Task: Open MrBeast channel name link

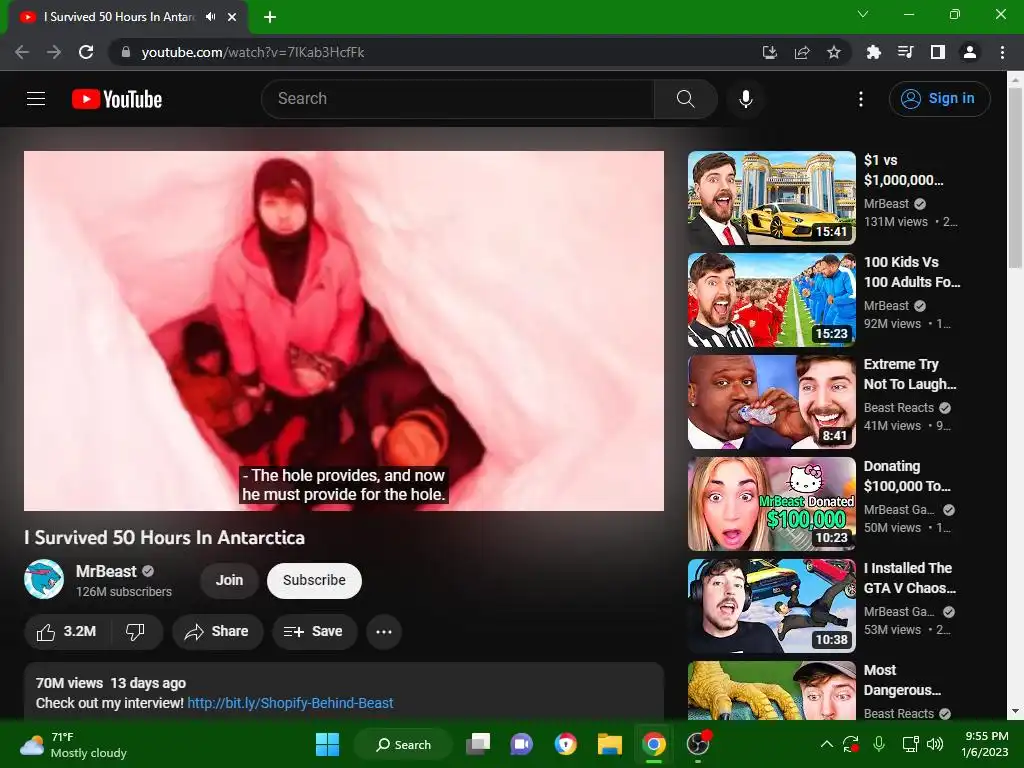Action: tap(106, 571)
